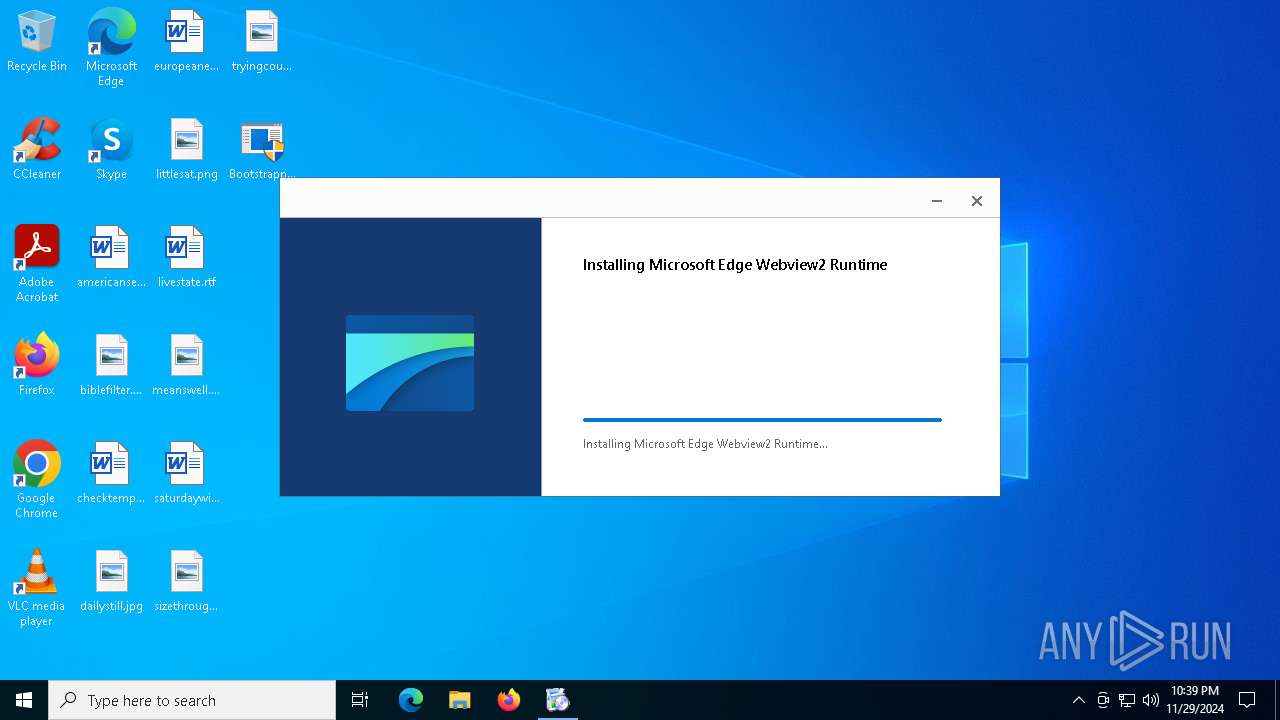The image size is (1280, 720).
Task: Click the installation progress bar
Action: (762, 420)
